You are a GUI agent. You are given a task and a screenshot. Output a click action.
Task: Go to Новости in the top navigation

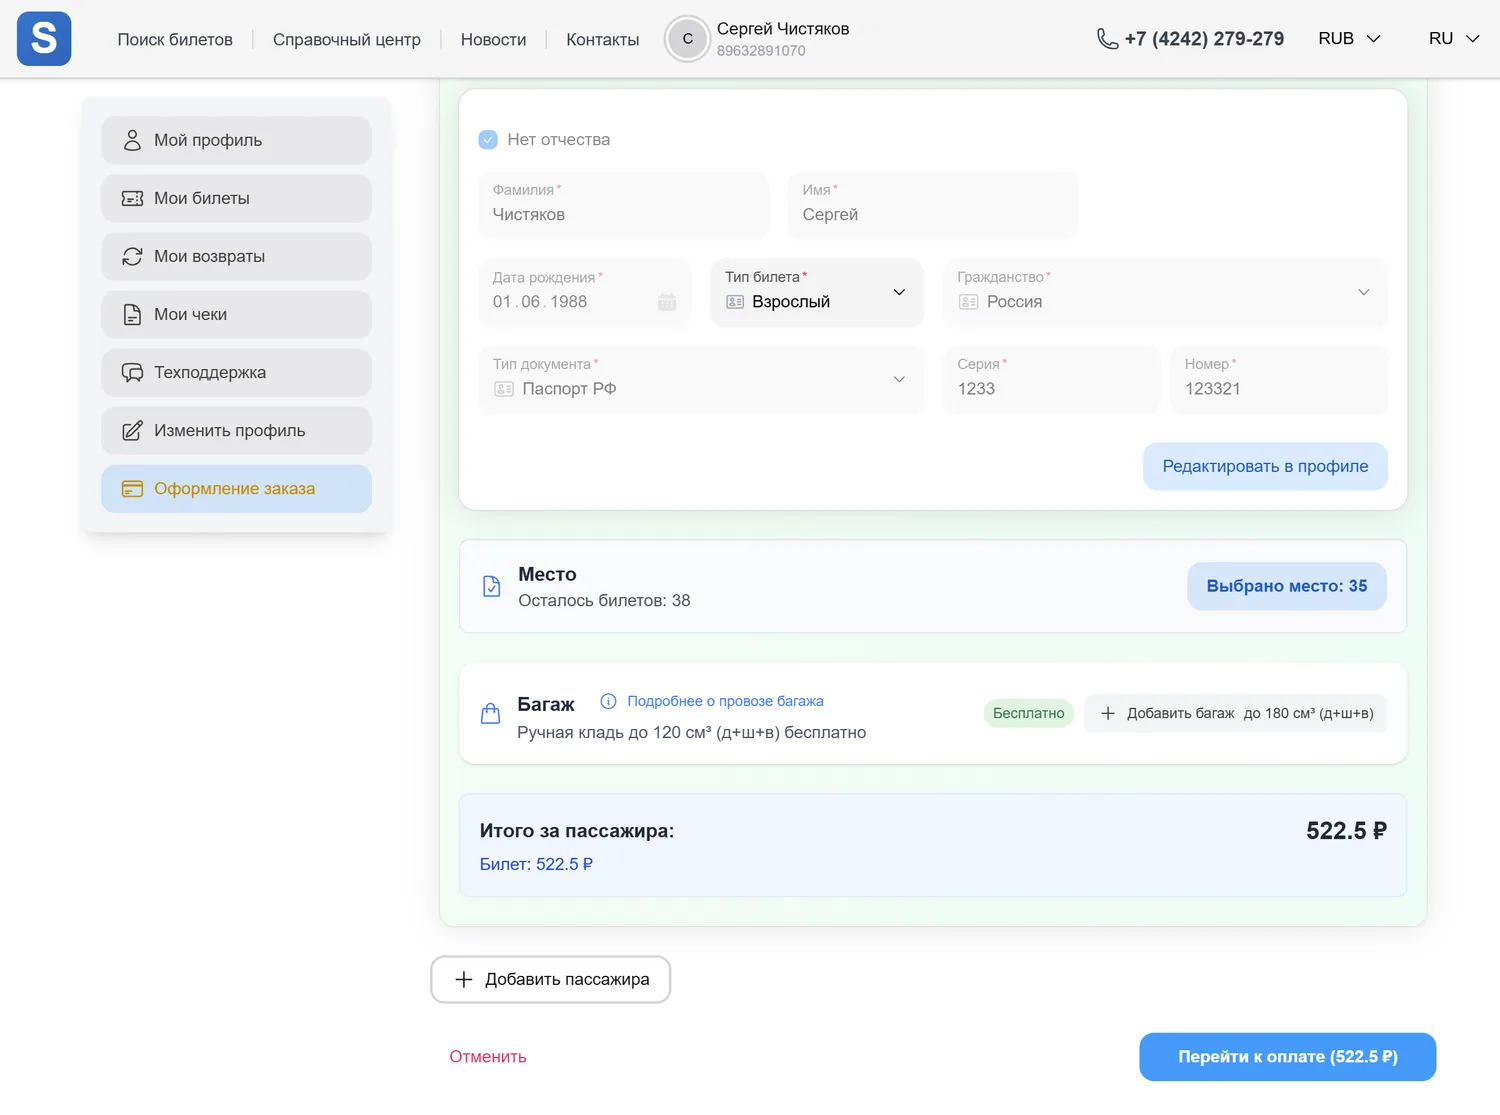493,39
